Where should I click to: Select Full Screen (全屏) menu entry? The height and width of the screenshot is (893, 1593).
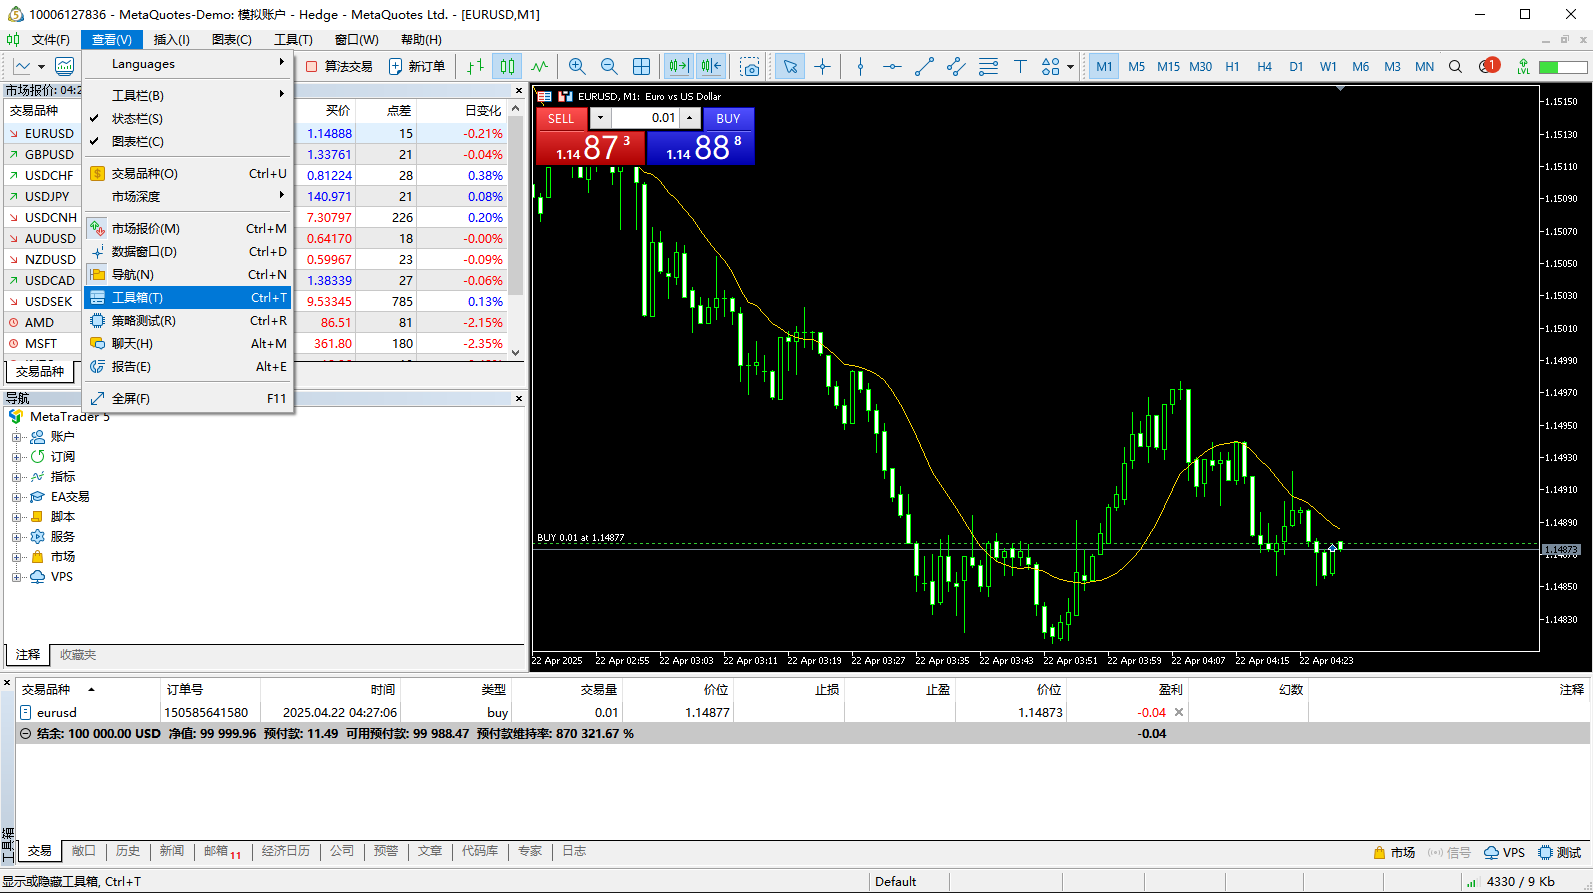point(188,398)
